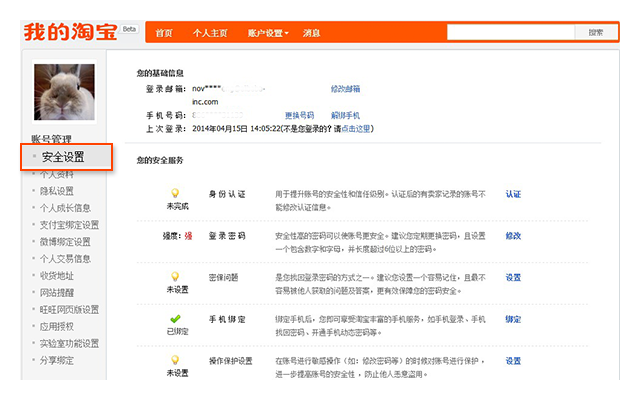The height and width of the screenshot is (400, 640).
Task: Click the search input field
Action: (x=509, y=33)
